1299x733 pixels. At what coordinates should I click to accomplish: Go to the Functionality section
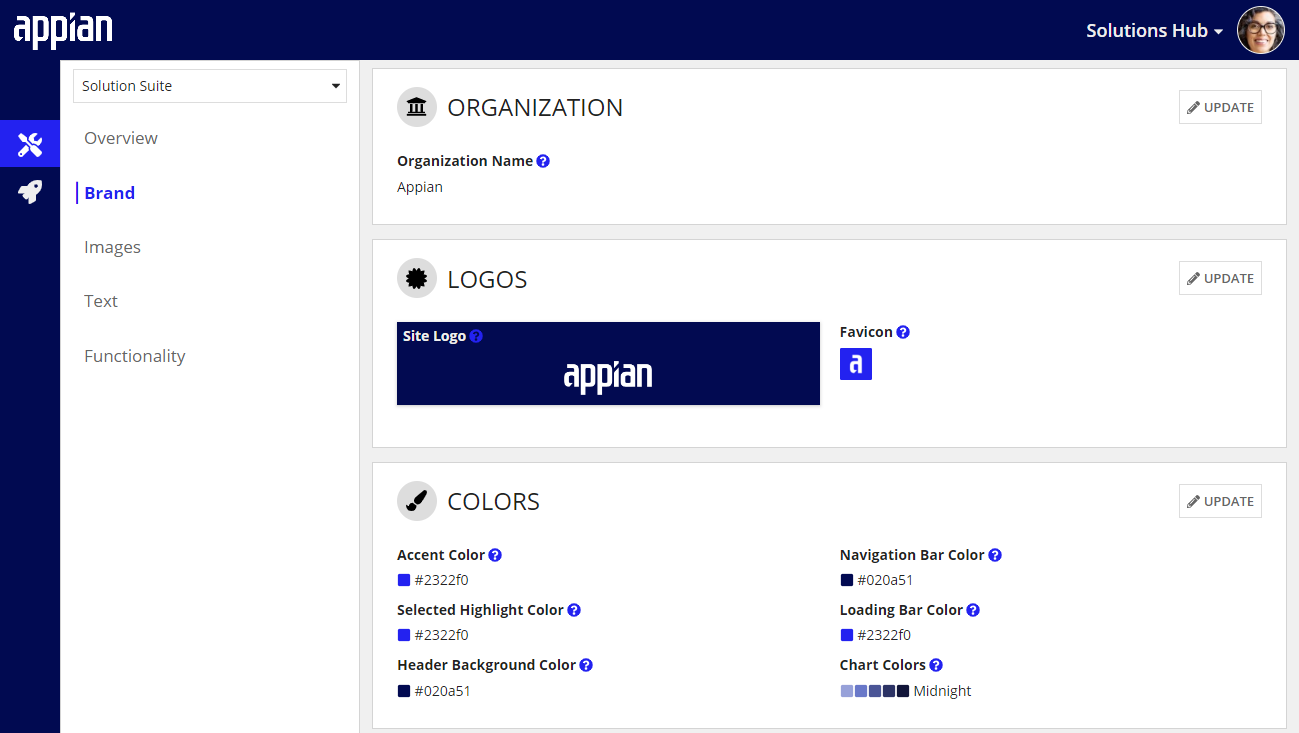coord(135,356)
